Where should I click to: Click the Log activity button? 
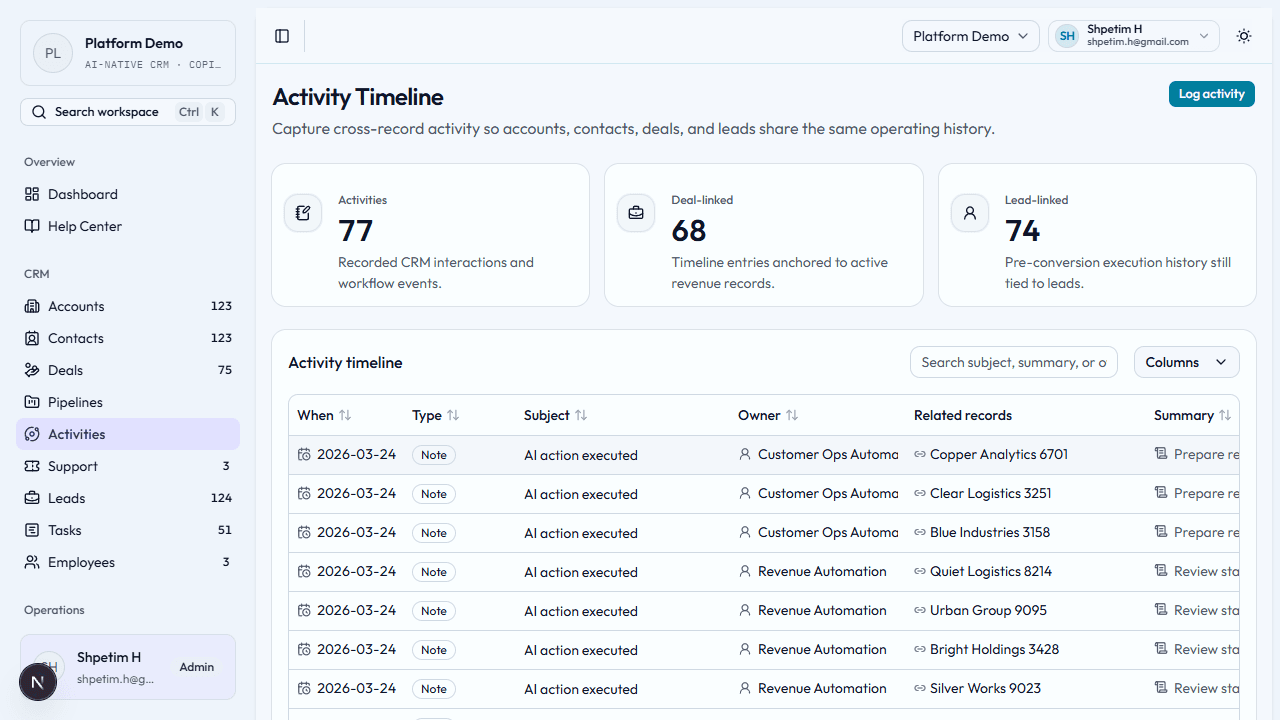(1211, 93)
